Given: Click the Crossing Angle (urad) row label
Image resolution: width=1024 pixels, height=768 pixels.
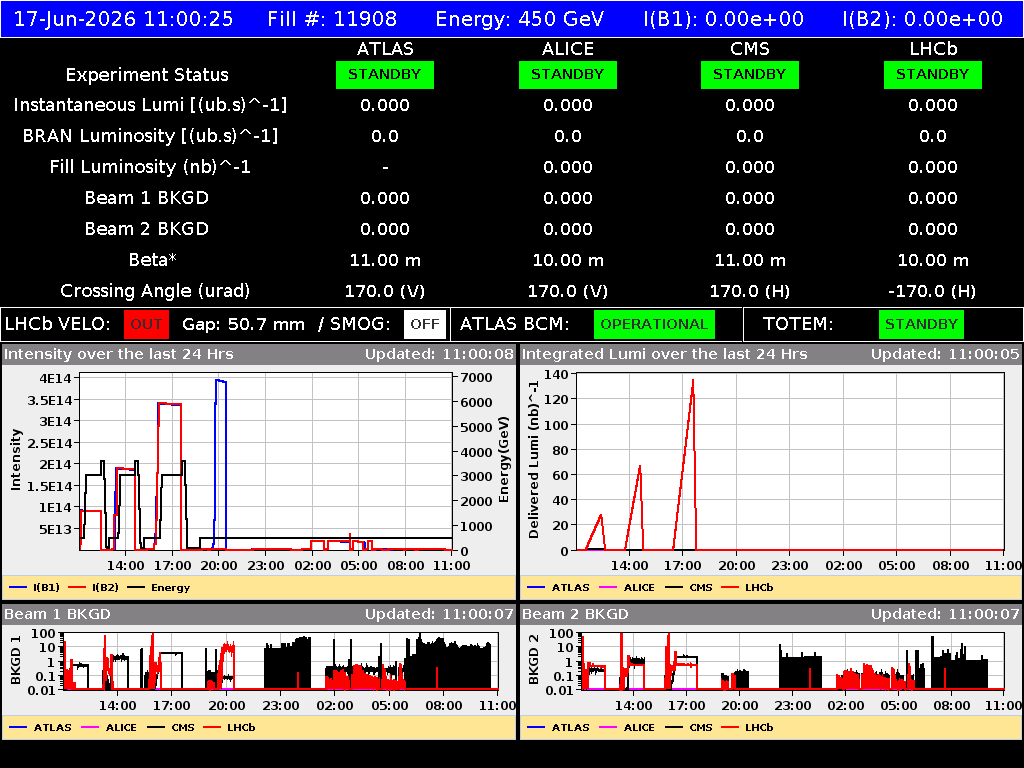Looking at the screenshot, I should pos(155,291).
